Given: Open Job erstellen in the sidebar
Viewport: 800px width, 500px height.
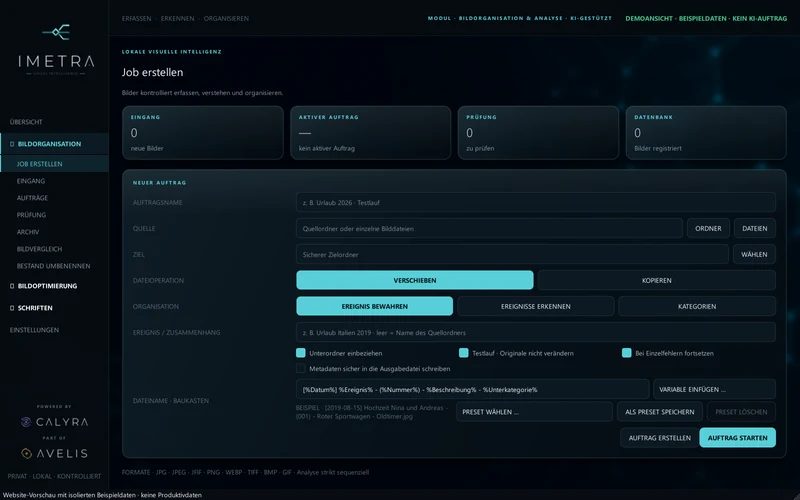Looking at the screenshot, I should pos(54,164).
